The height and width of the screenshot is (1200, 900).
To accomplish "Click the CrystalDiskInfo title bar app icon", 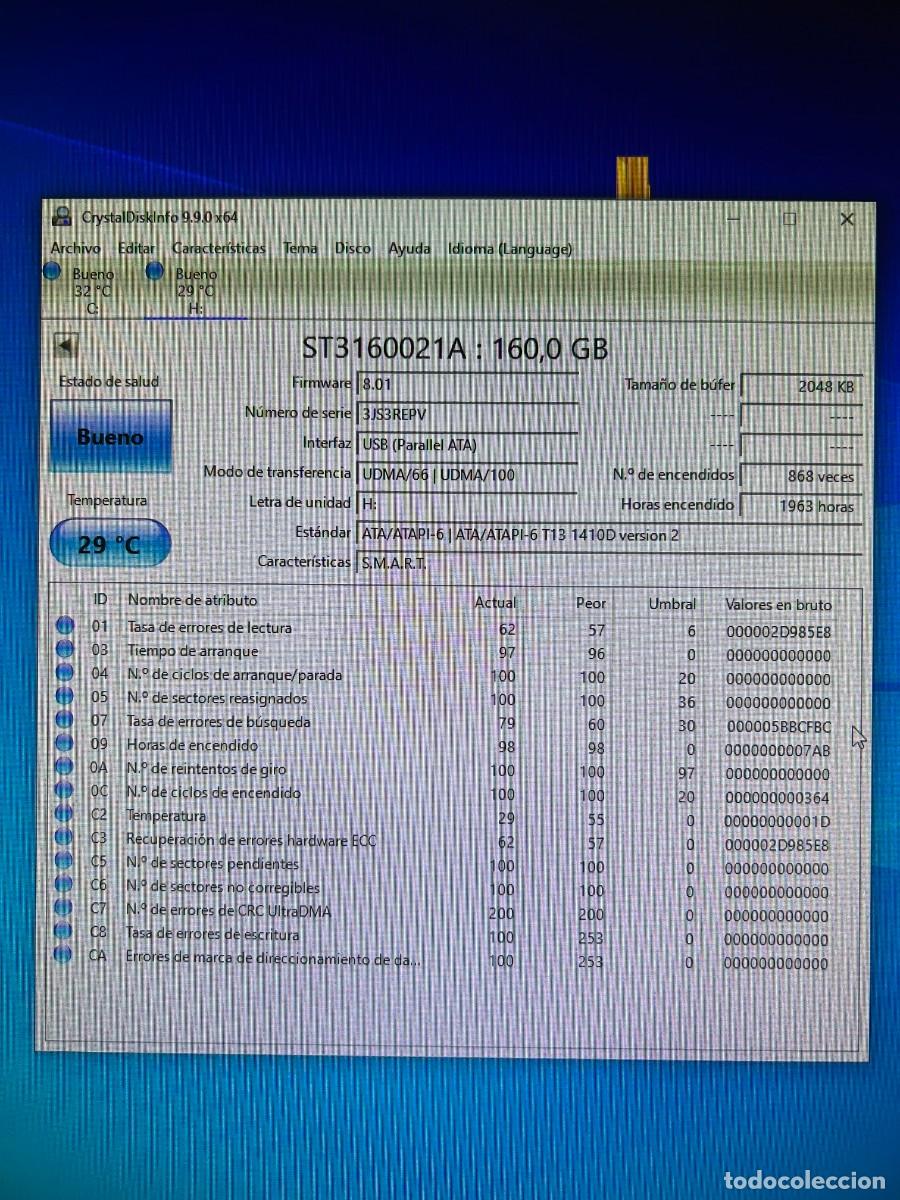I will (x=63, y=217).
